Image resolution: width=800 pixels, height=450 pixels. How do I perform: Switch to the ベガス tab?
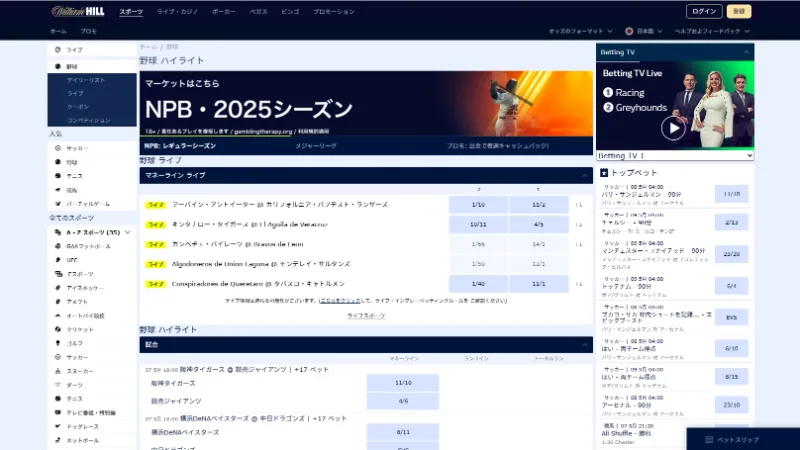[x=258, y=12]
